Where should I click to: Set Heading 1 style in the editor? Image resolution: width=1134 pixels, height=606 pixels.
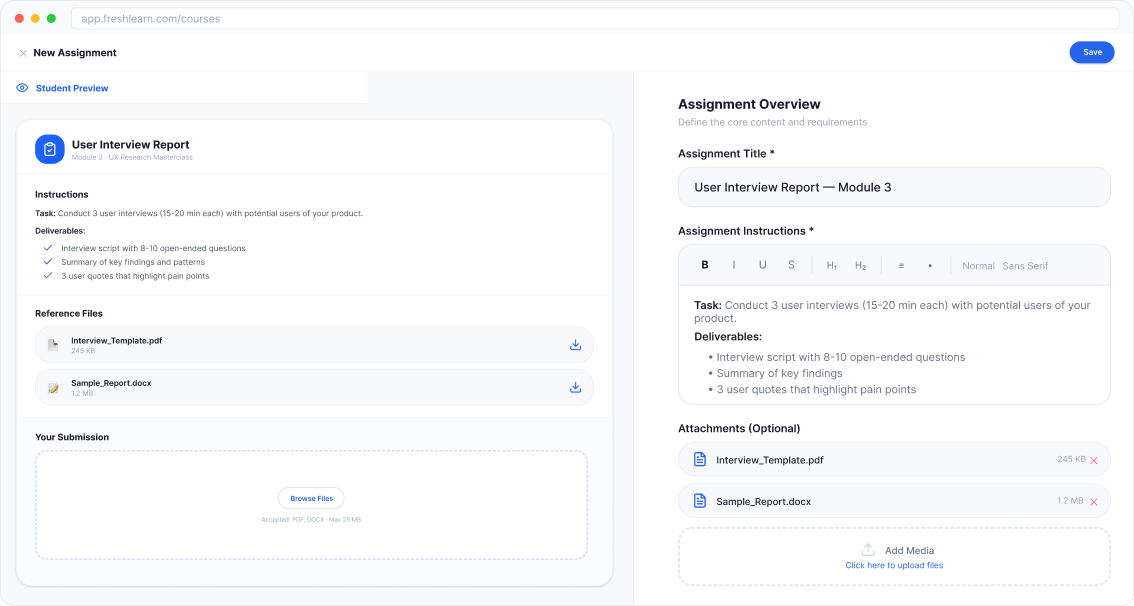[x=831, y=265]
